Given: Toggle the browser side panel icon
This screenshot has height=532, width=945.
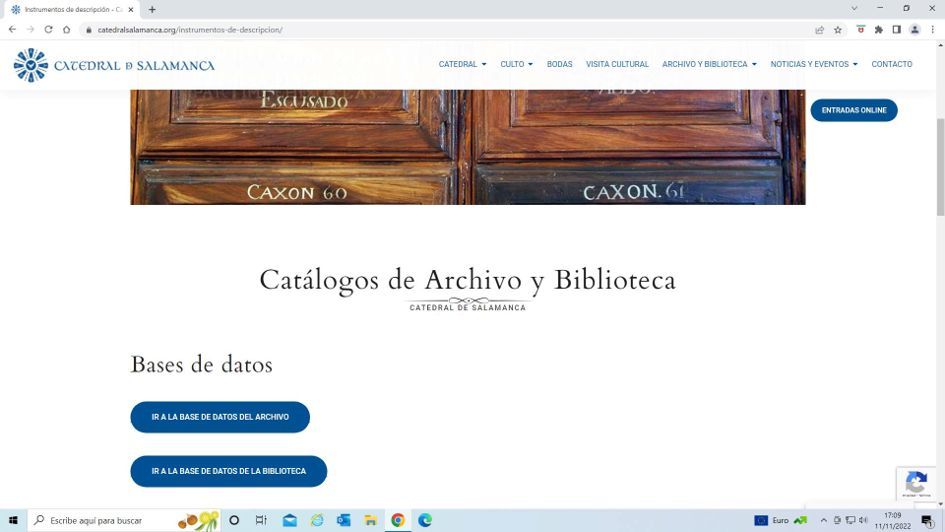Looking at the screenshot, I should coord(896,30).
